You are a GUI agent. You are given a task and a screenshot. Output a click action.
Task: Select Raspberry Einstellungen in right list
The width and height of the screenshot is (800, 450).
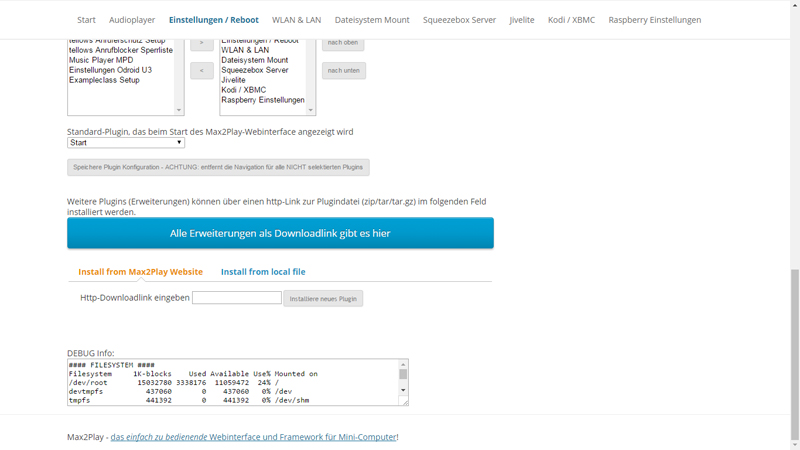tap(263, 100)
